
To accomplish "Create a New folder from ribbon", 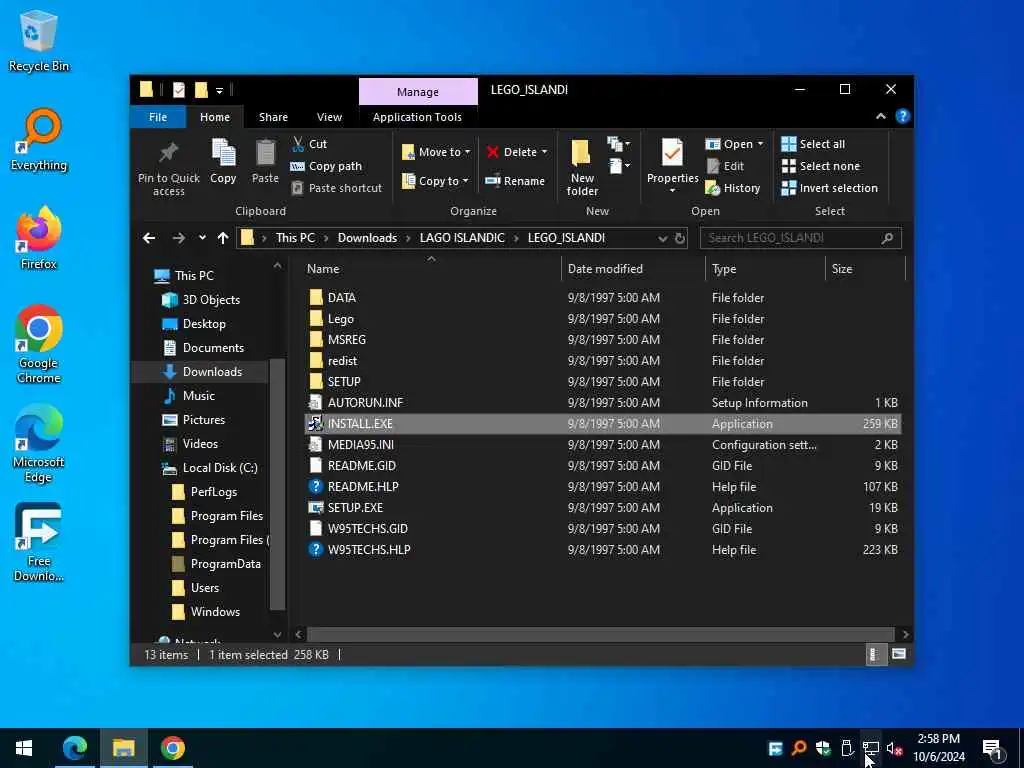I will [x=582, y=167].
